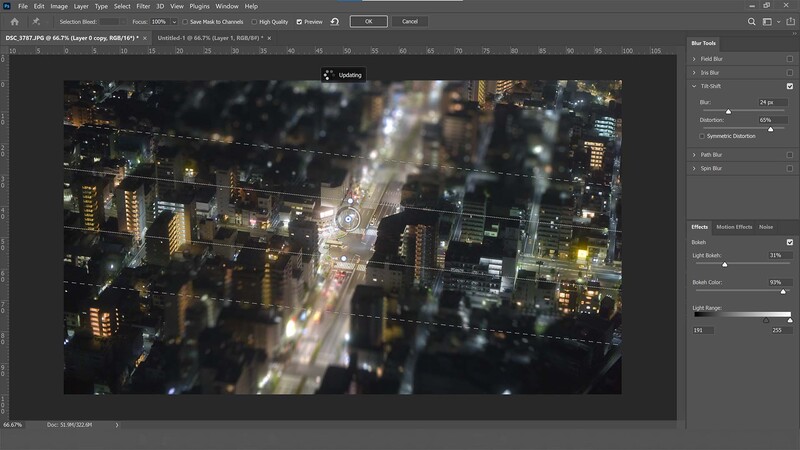
Task: Click the Bokeh Color slider handle
Action: 783,291
